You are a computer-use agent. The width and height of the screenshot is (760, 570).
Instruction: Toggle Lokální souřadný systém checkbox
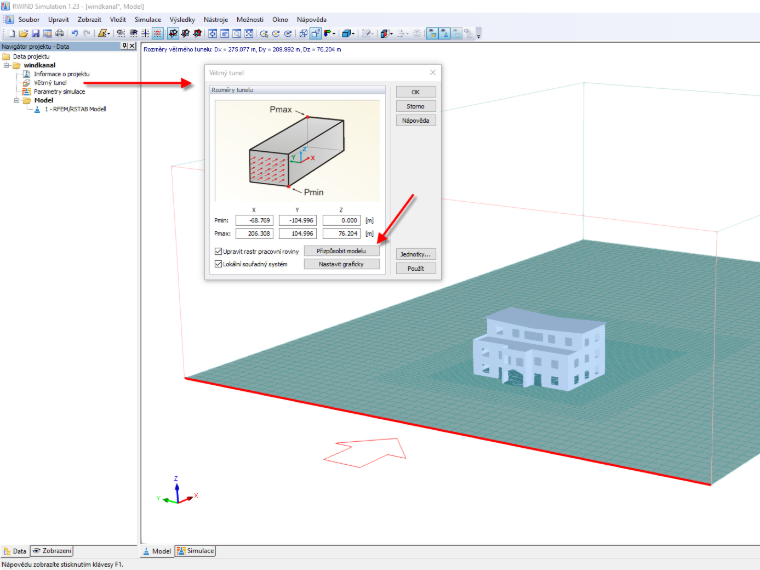pos(218,264)
